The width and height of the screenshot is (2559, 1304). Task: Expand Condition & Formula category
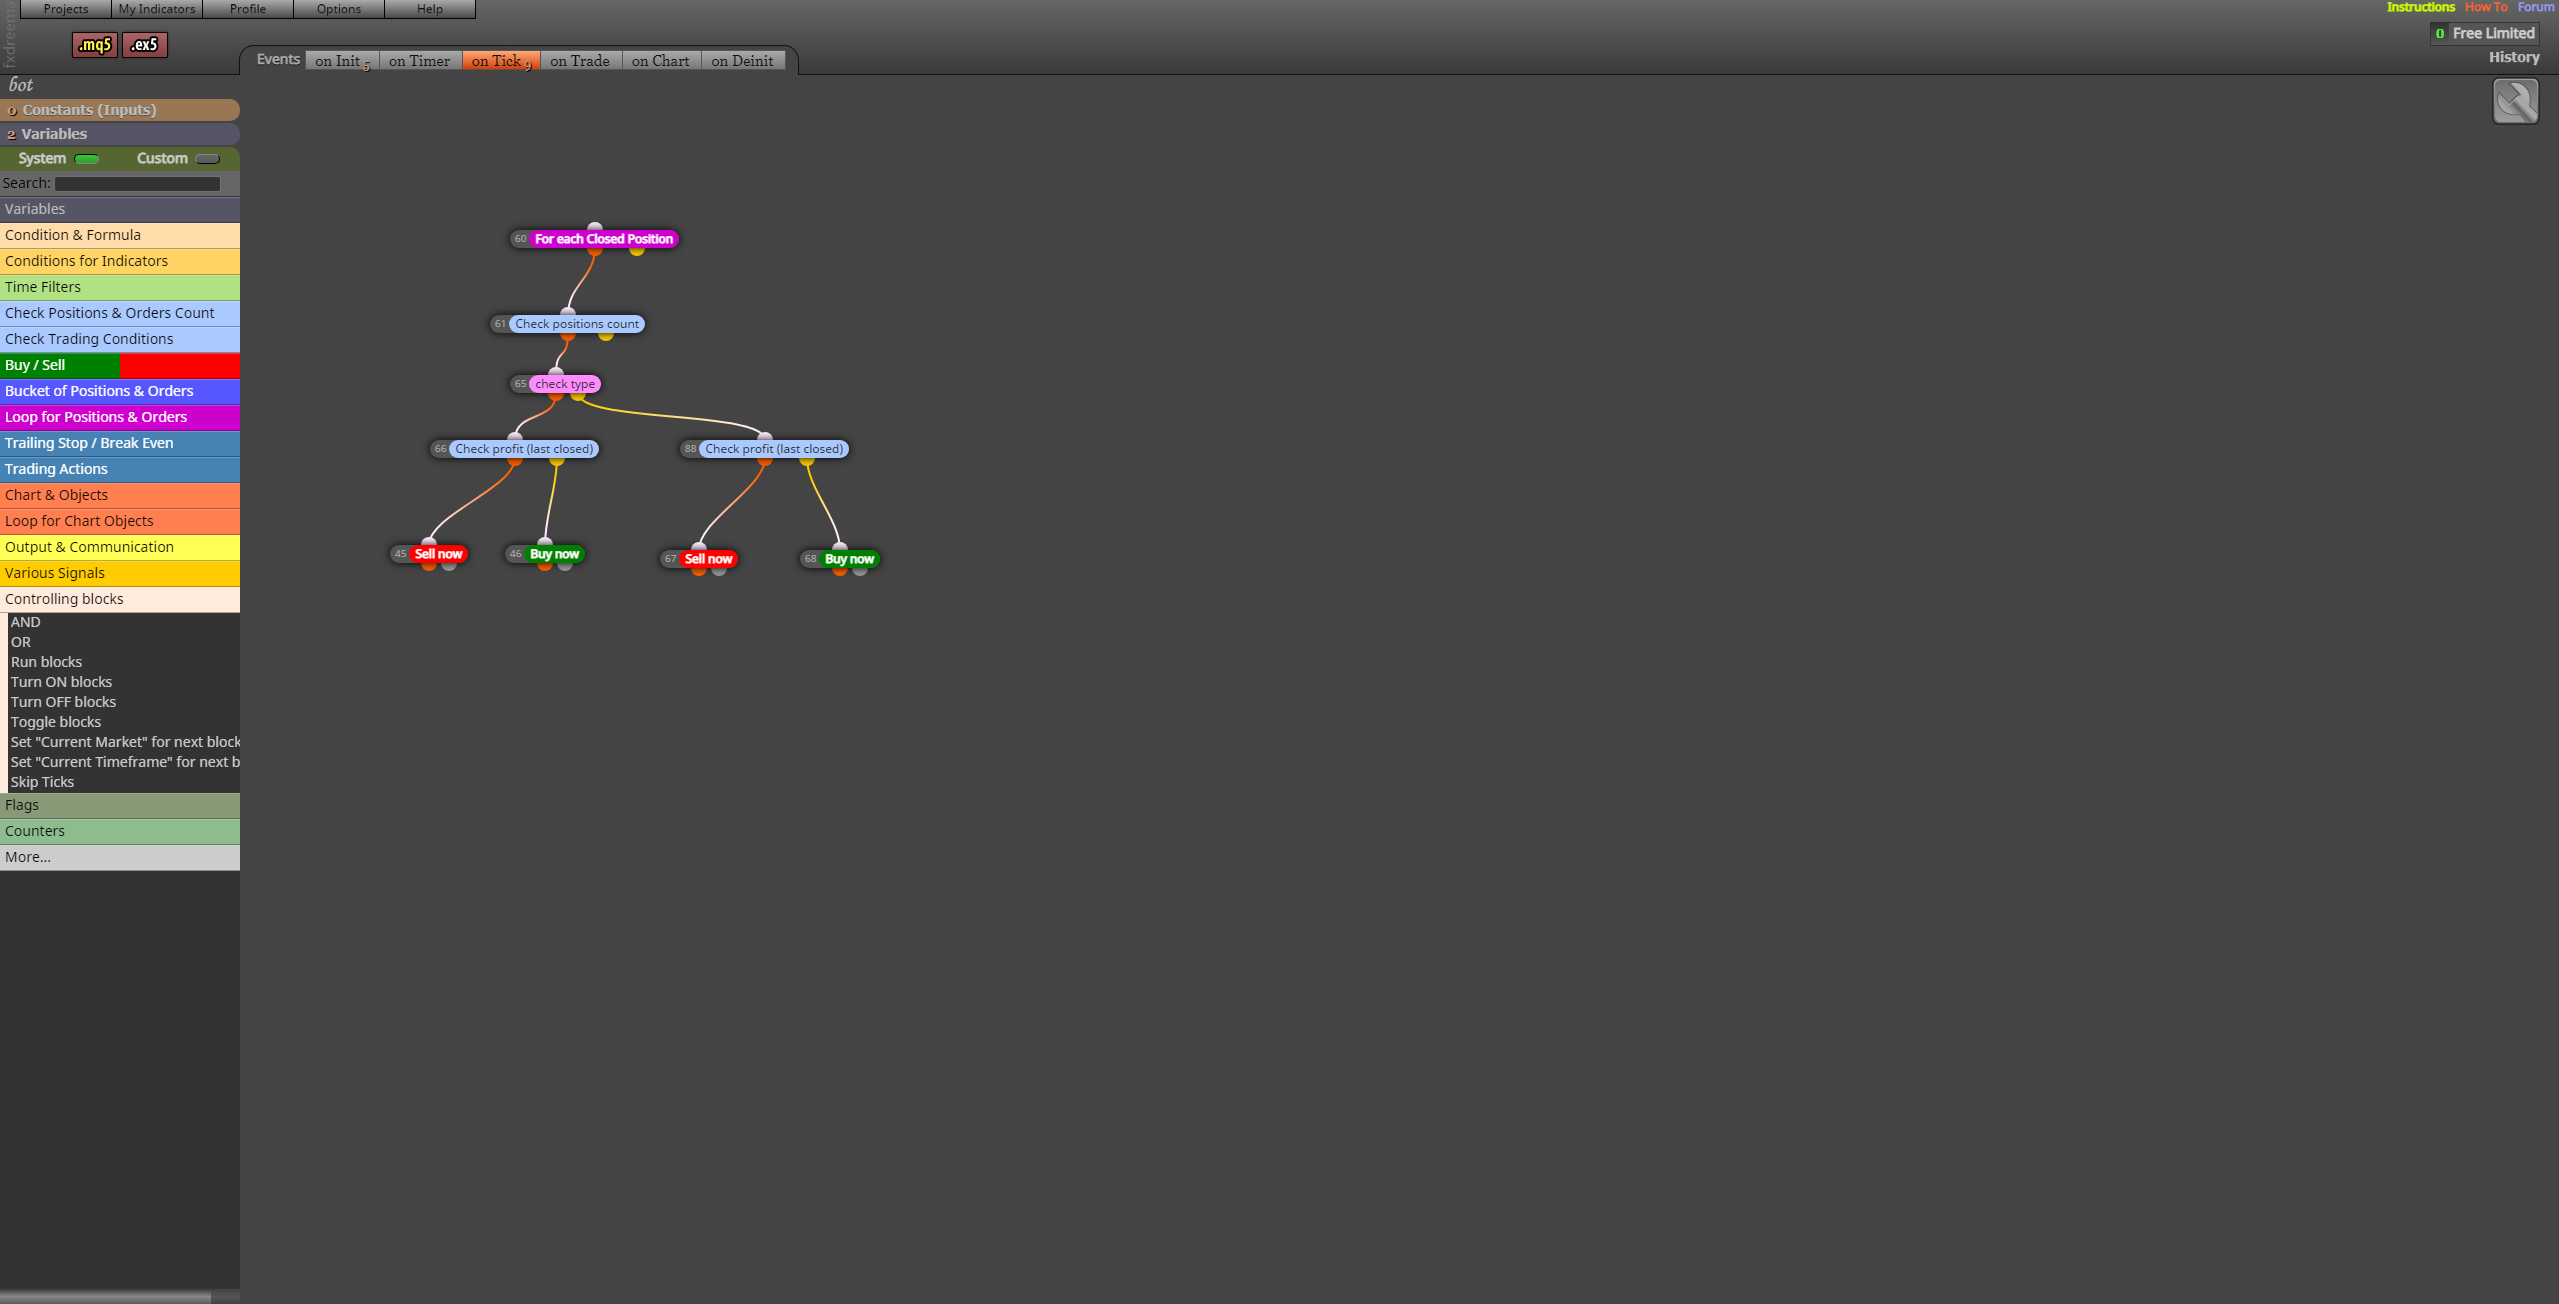120,235
